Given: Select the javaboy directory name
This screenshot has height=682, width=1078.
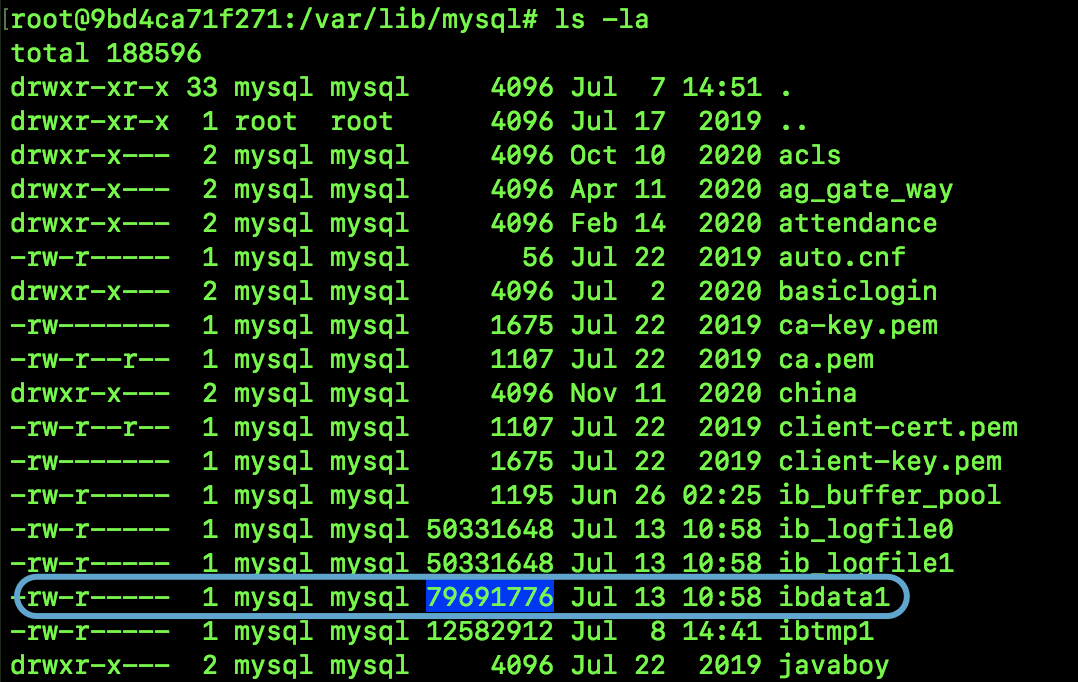Looking at the screenshot, I should tap(834, 666).
